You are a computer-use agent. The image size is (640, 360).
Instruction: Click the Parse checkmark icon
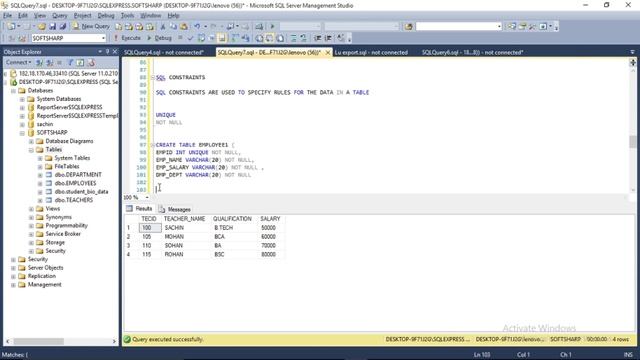(190, 38)
